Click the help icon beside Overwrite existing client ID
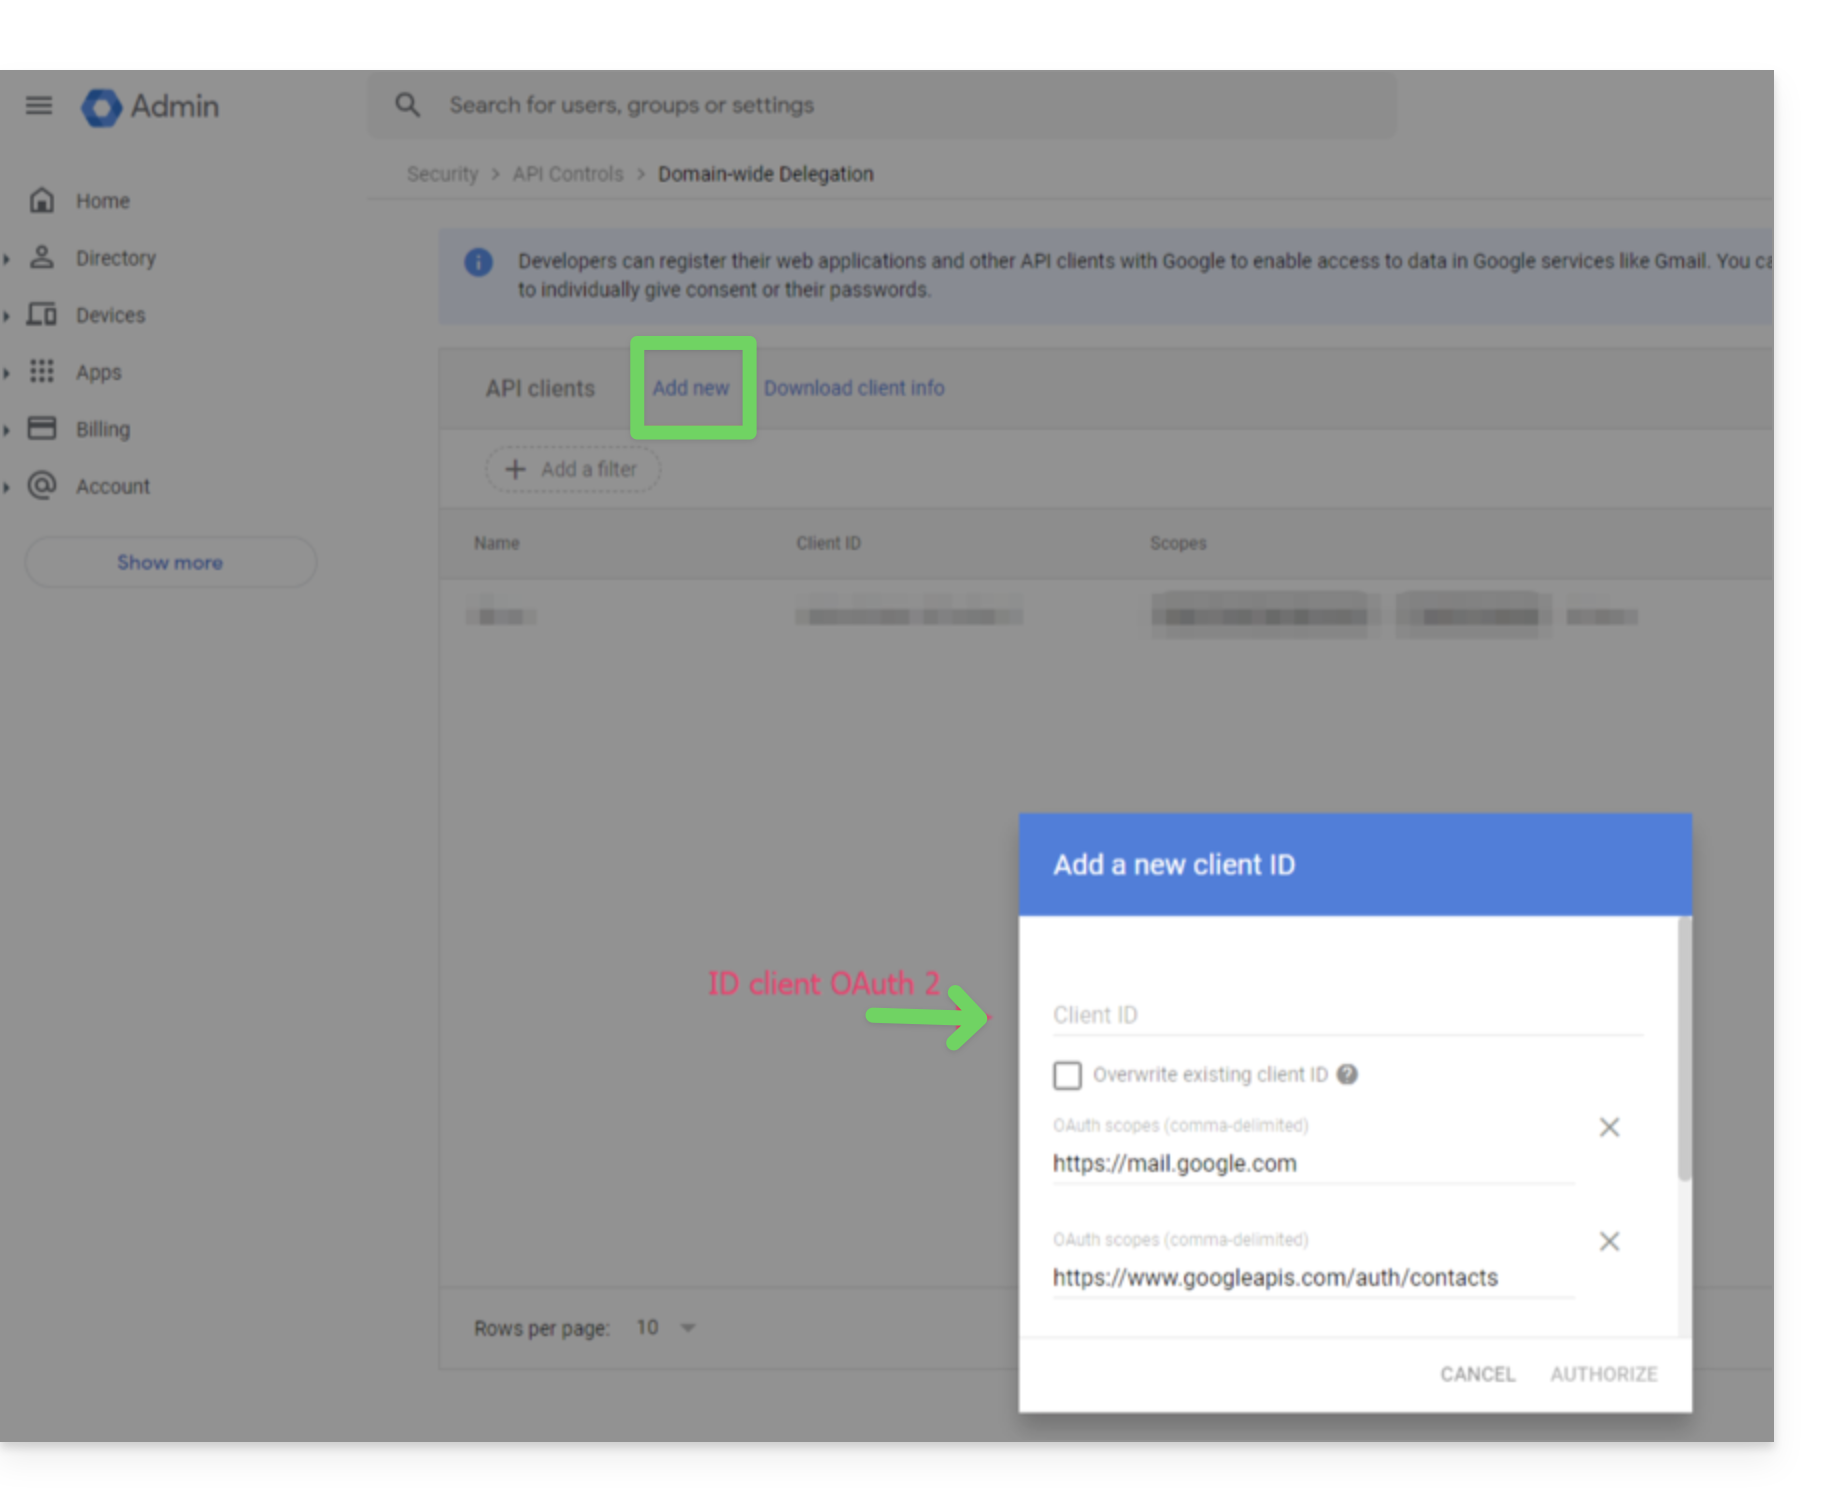The image size is (1844, 1512). [1347, 1074]
